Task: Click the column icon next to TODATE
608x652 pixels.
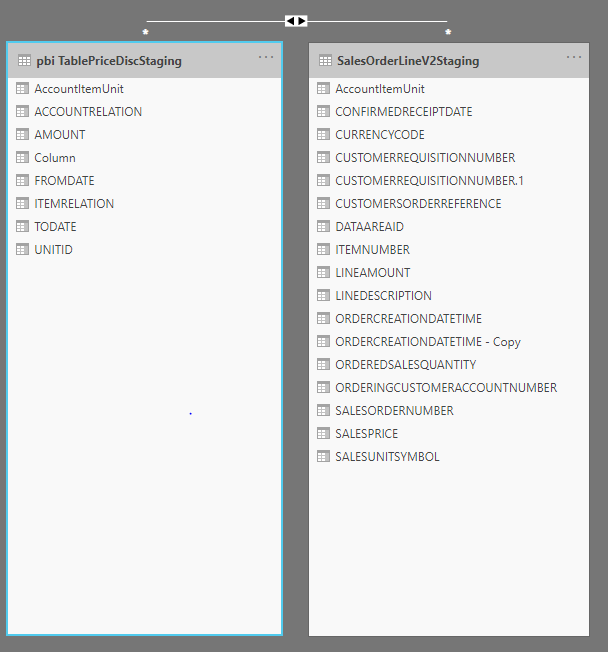Action: (x=22, y=226)
